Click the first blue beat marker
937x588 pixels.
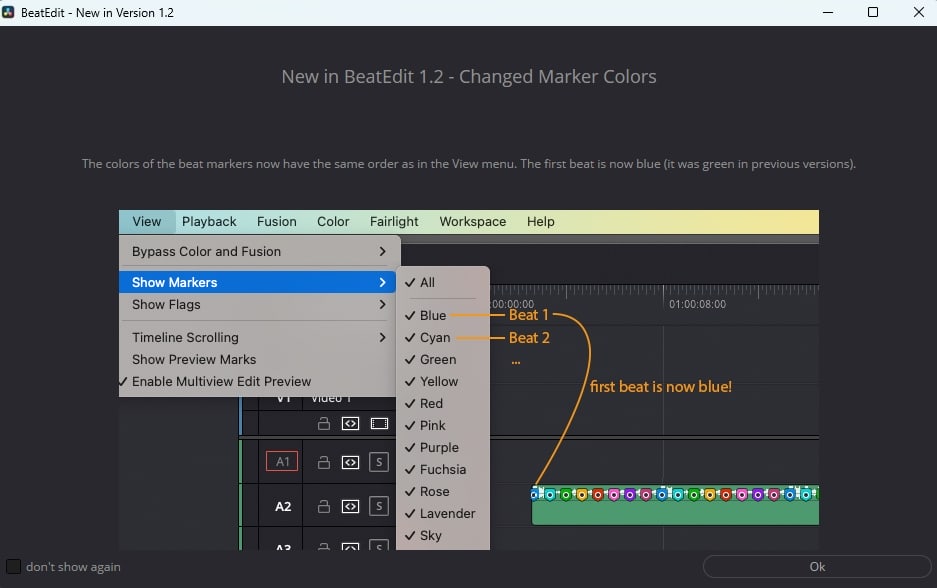537,493
